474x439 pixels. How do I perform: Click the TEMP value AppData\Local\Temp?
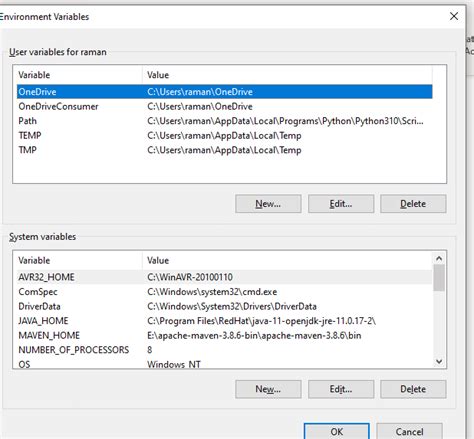(x=224, y=136)
